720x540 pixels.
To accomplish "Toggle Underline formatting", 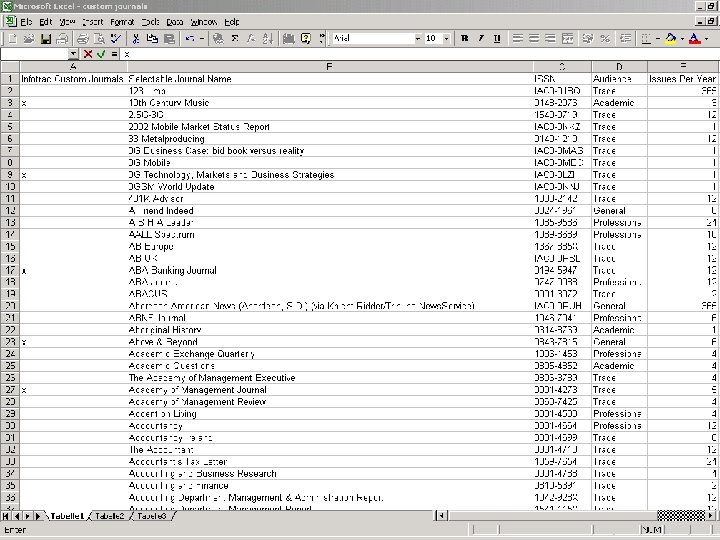I will point(497,39).
